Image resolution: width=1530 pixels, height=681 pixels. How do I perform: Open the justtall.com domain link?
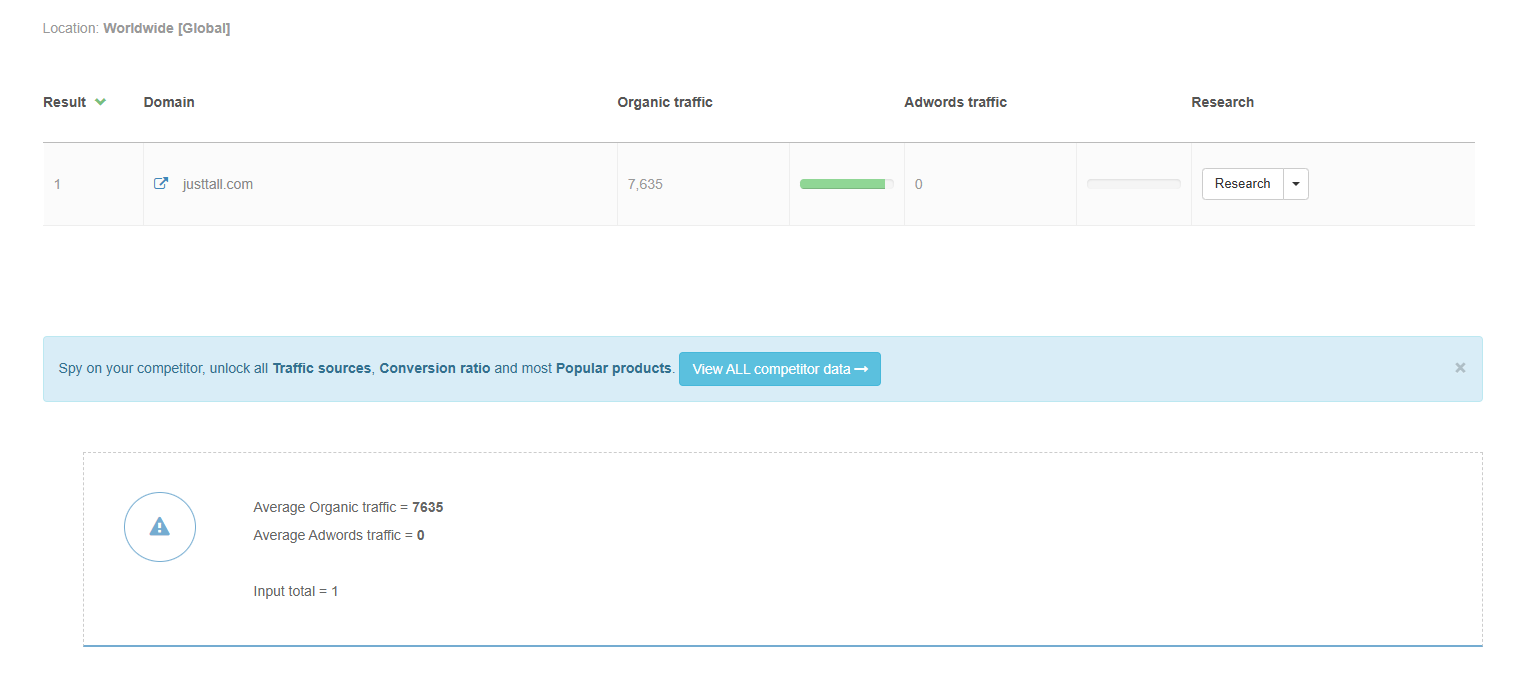218,184
